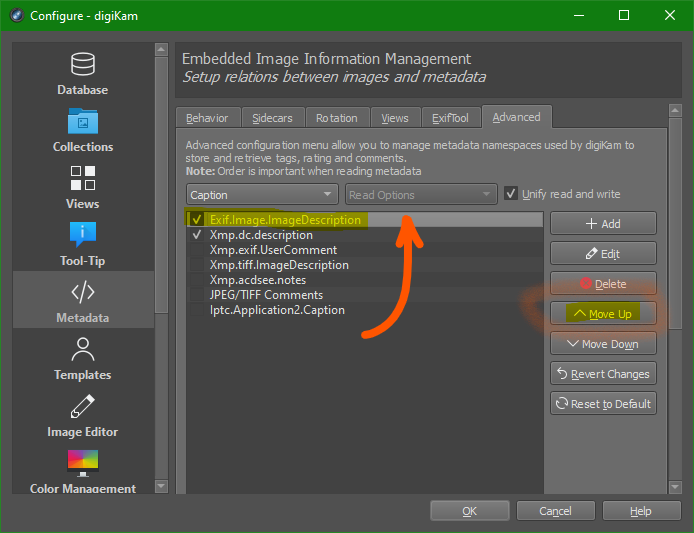Image resolution: width=694 pixels, height=533 pixels.
Task: Click the digiKam app icon in title bar
Action: 17,15
